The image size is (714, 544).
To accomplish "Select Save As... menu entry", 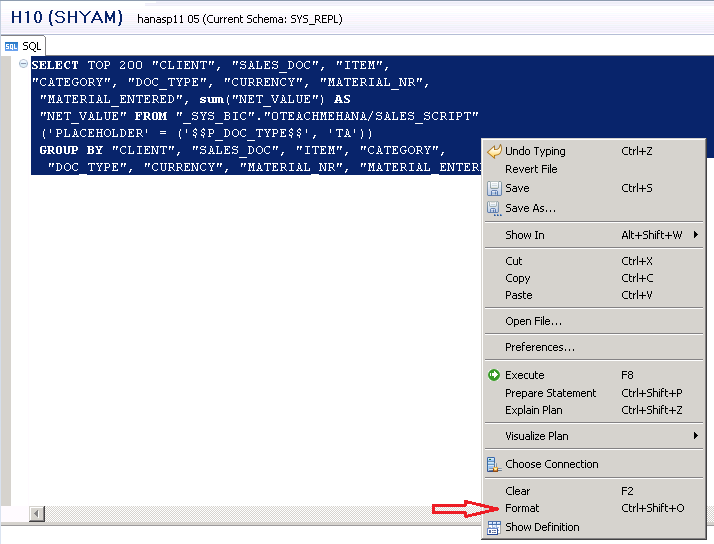I will click(594, 208).
